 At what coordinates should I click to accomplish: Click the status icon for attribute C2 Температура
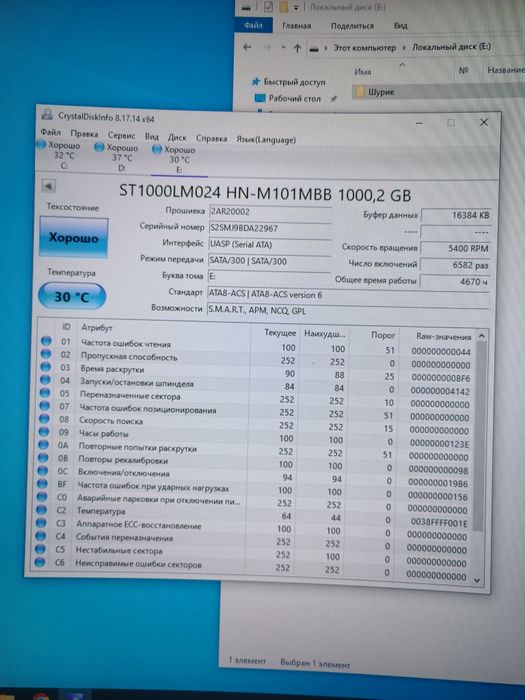pos(41,509)
